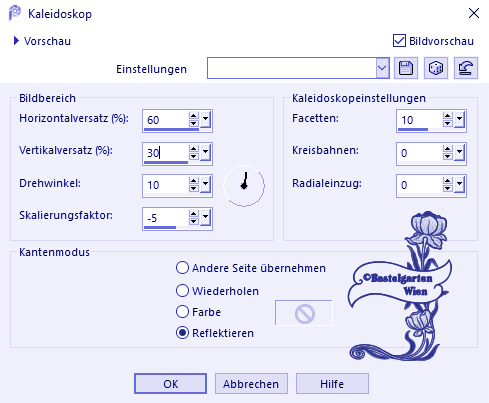Cancel with the Abbrechen button
This screenshot has width=489, height=403.
coord(251,384)
